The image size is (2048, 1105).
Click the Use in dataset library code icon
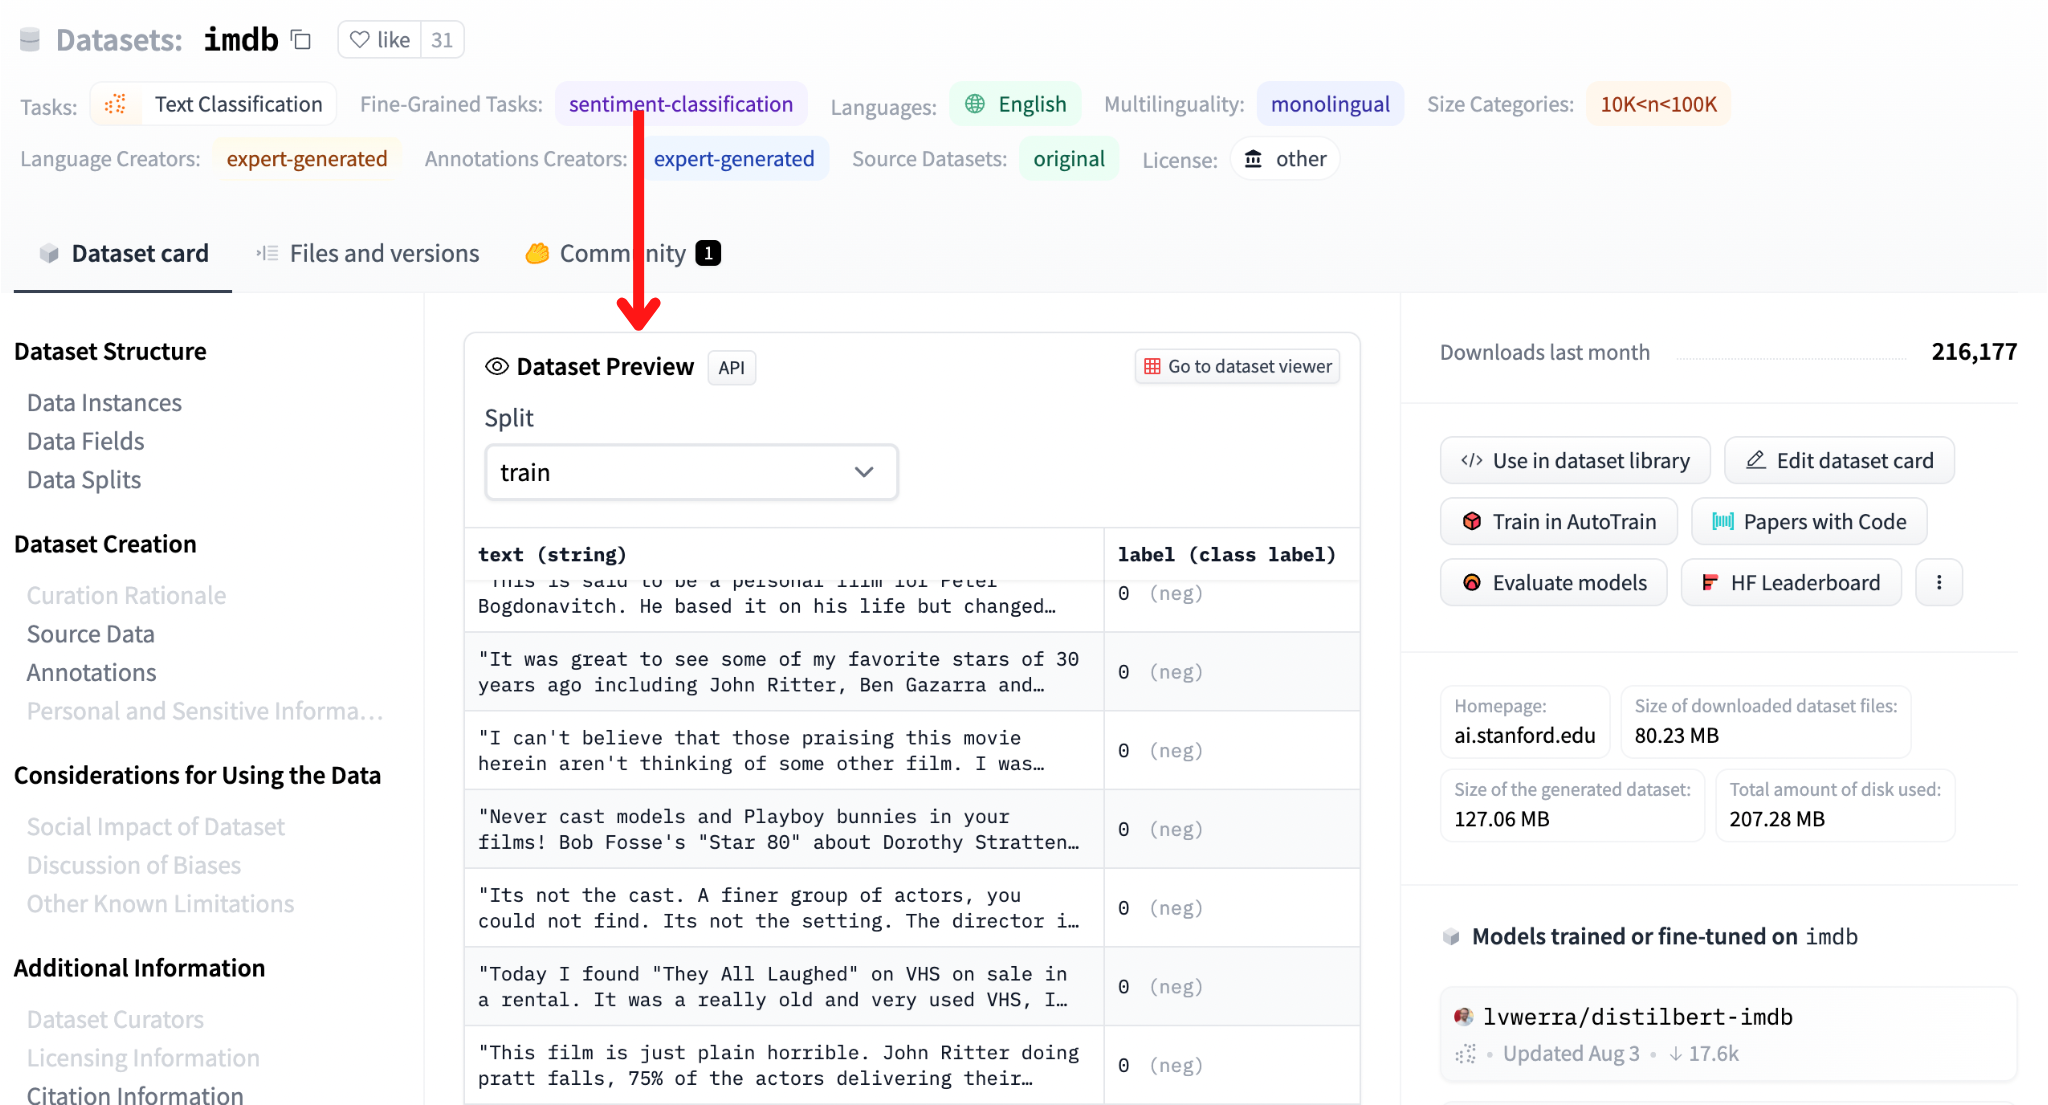point(1472,460)
